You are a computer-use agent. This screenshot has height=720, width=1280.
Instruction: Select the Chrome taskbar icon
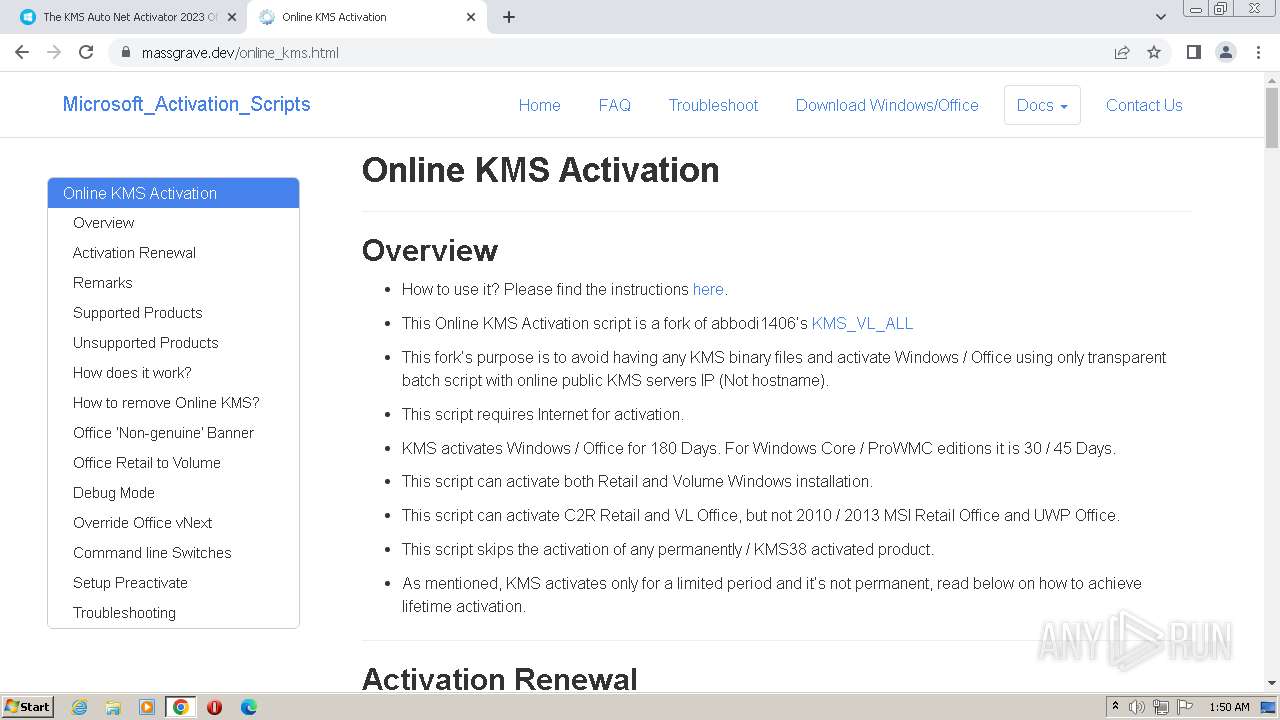[181, 707]
